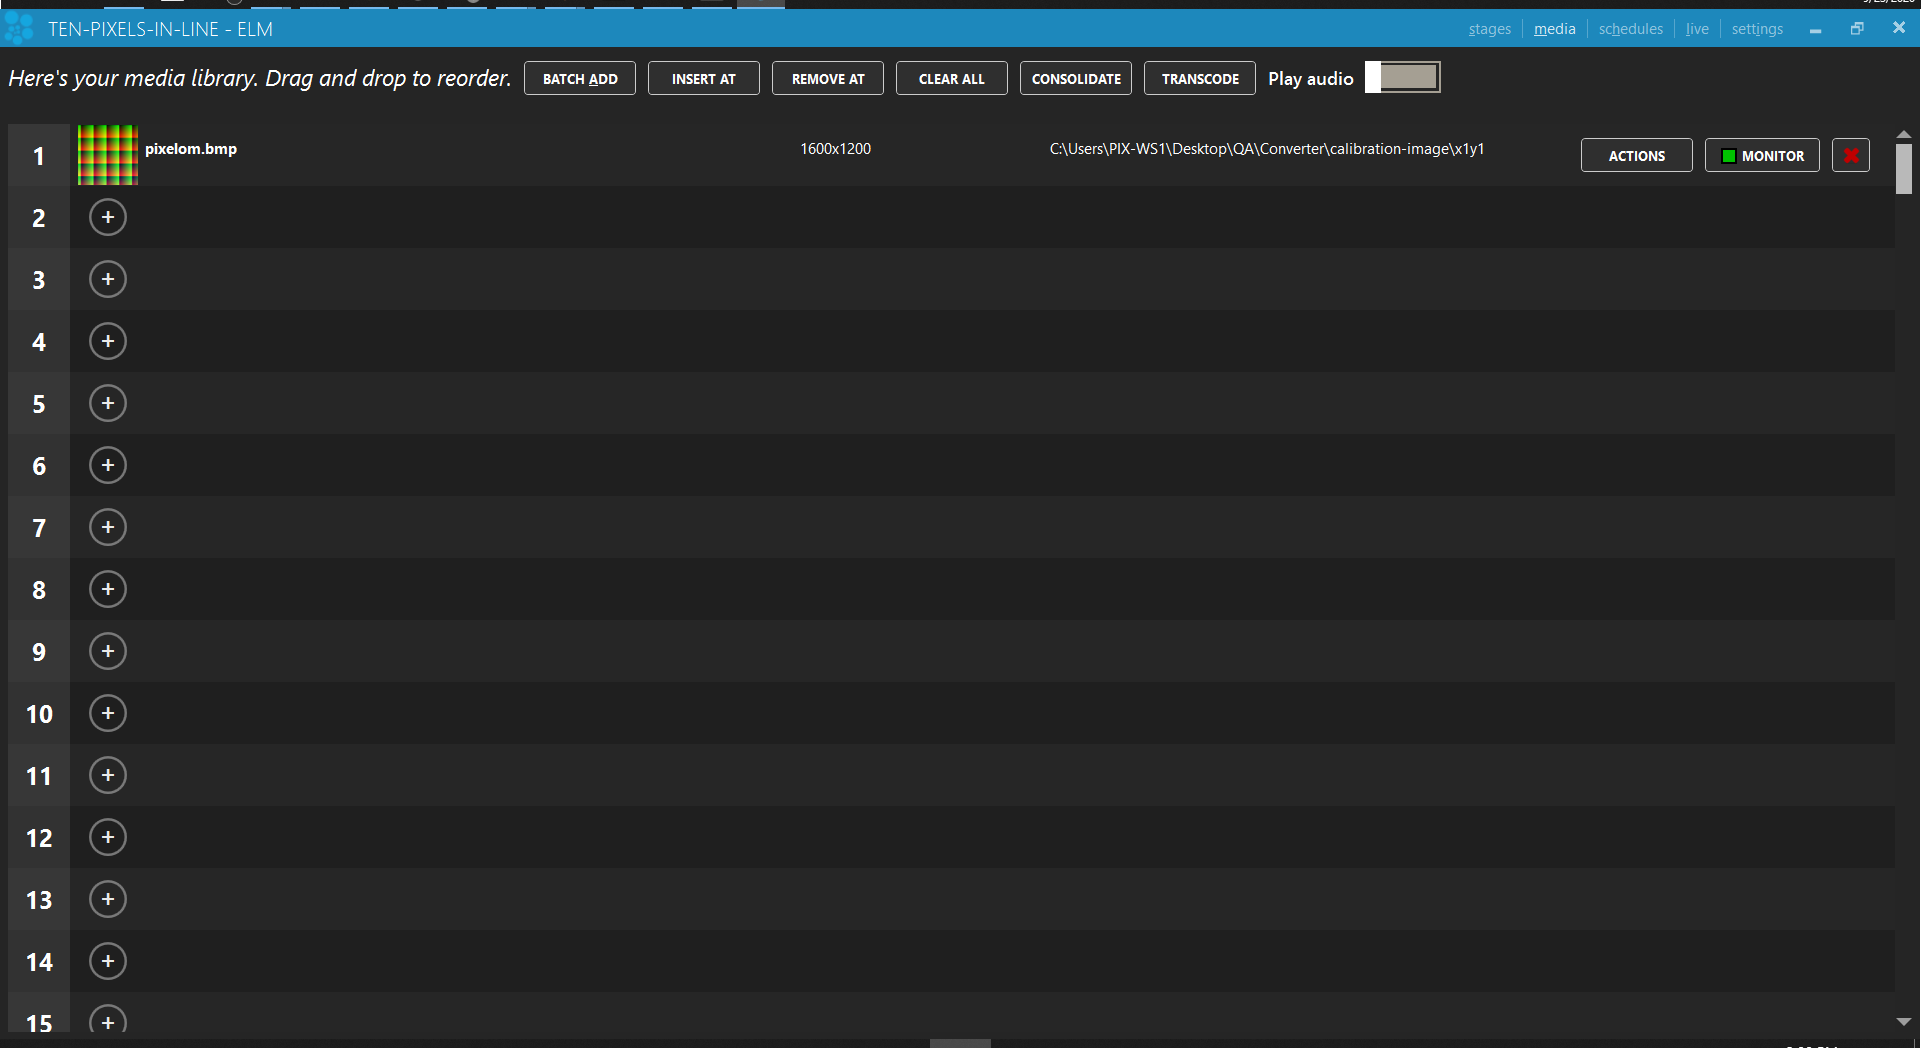Screen dimensions: 1921x1048
Task: Start a TRANSCODE
Action: coord(1199,78)
